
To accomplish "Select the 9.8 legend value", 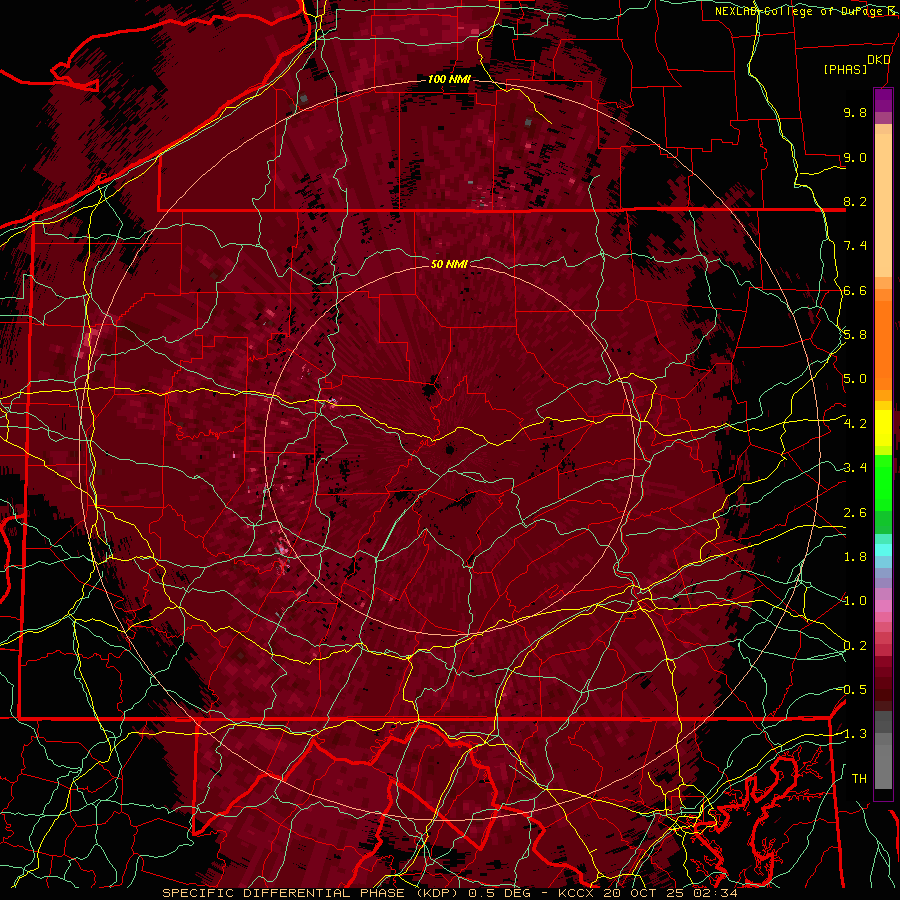I will (x=855, y=112).
